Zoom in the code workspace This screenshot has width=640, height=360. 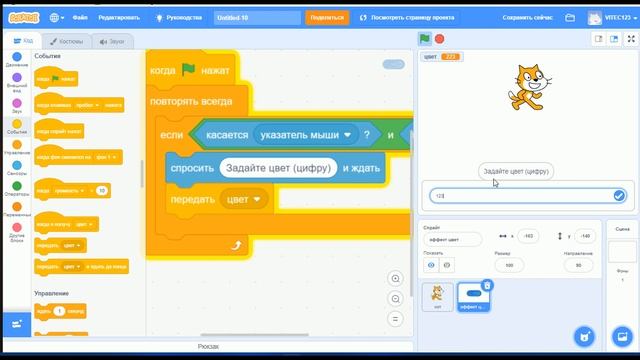395,278
